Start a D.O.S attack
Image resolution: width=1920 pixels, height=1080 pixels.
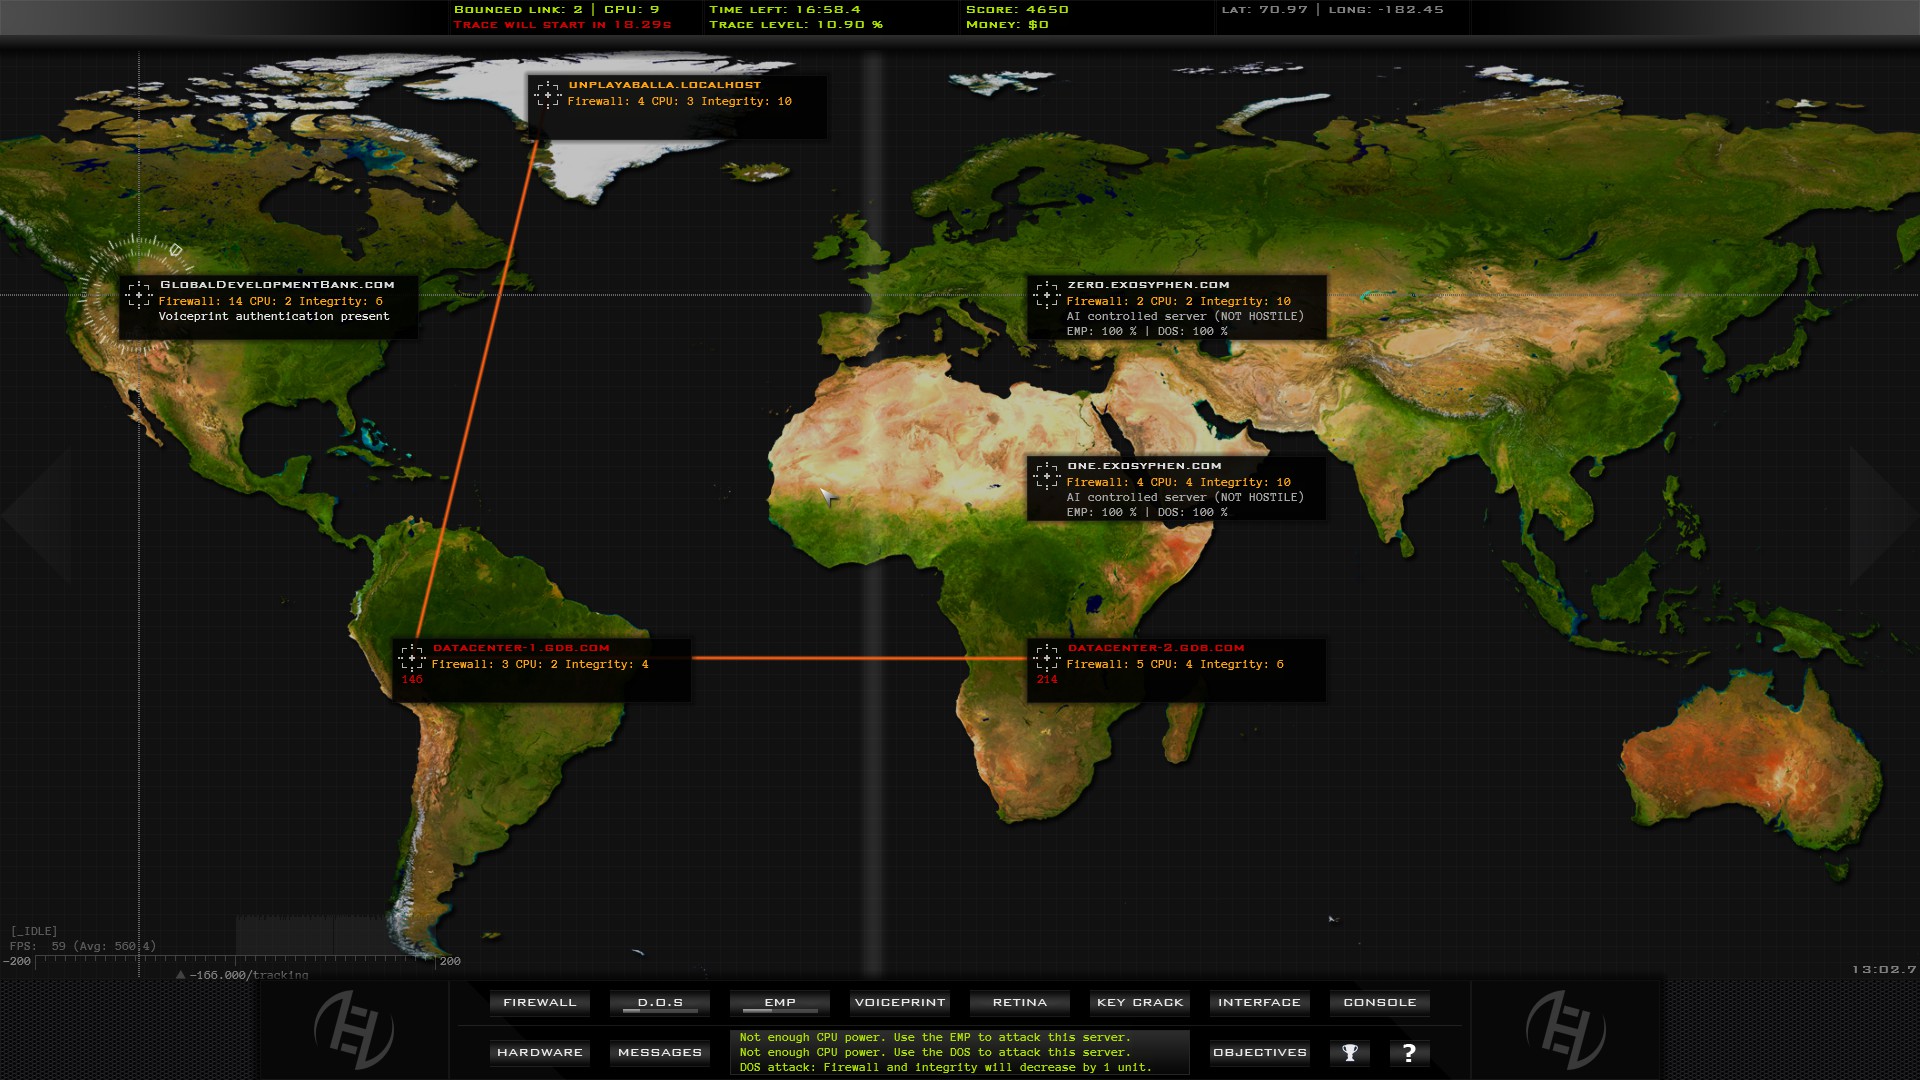(660, 1002)
